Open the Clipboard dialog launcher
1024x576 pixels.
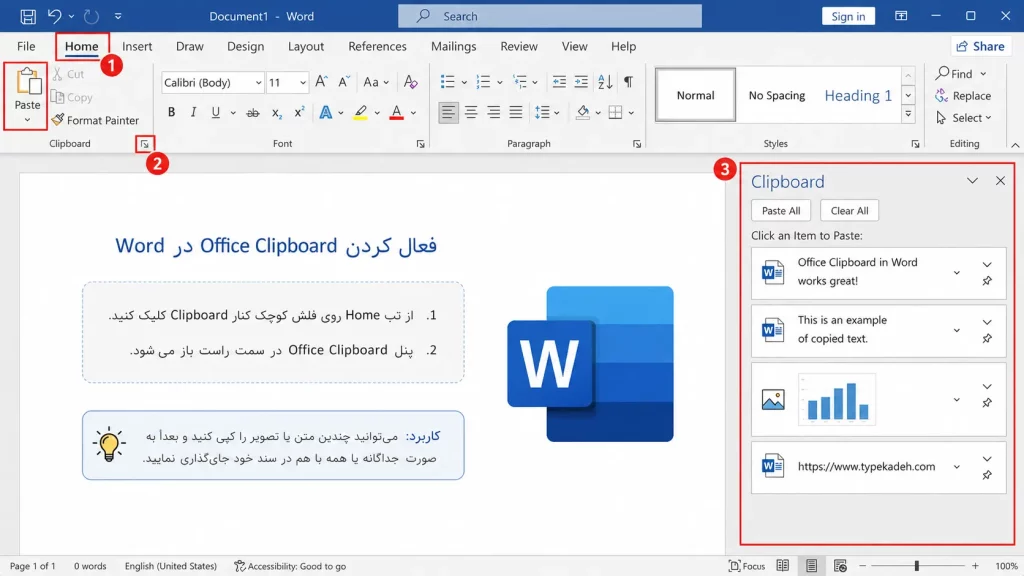click(x=144, y=144)
